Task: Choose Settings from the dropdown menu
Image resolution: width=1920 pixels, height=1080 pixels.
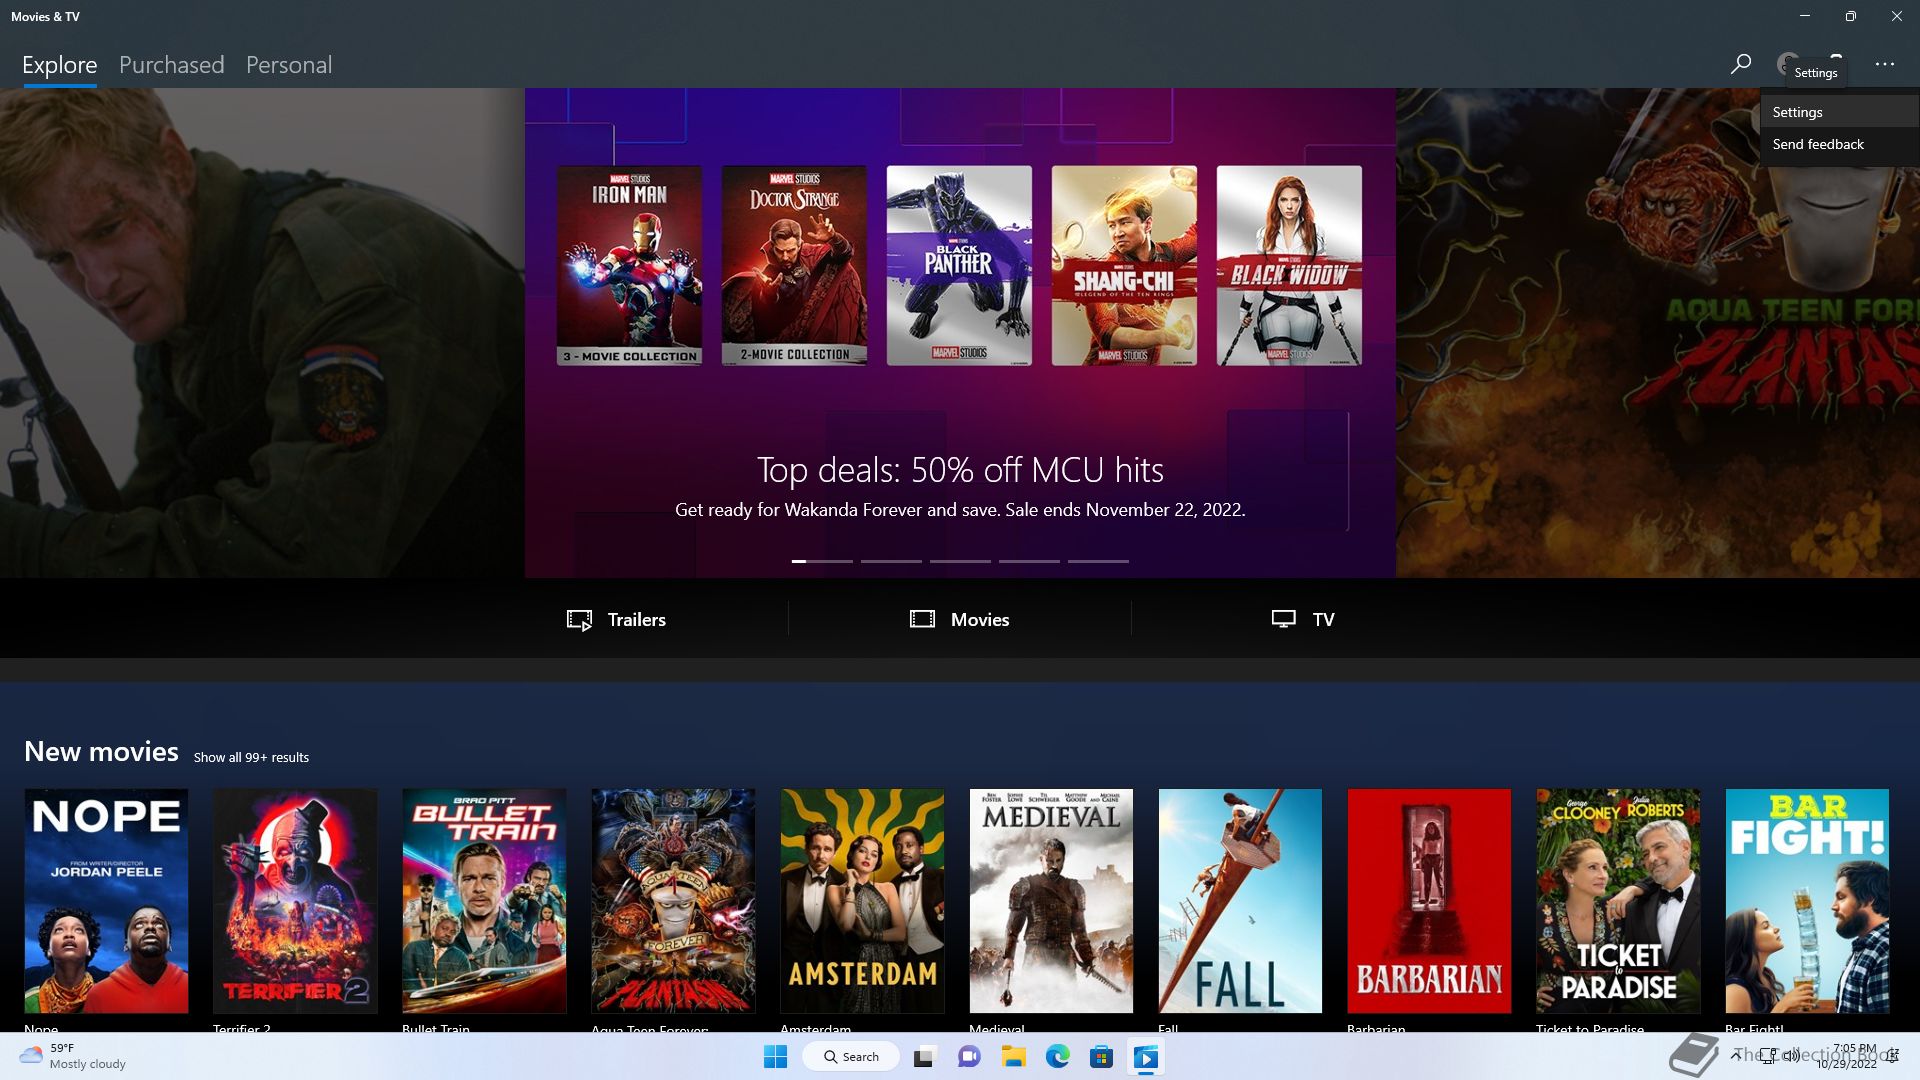Action: click(1838, 112)
